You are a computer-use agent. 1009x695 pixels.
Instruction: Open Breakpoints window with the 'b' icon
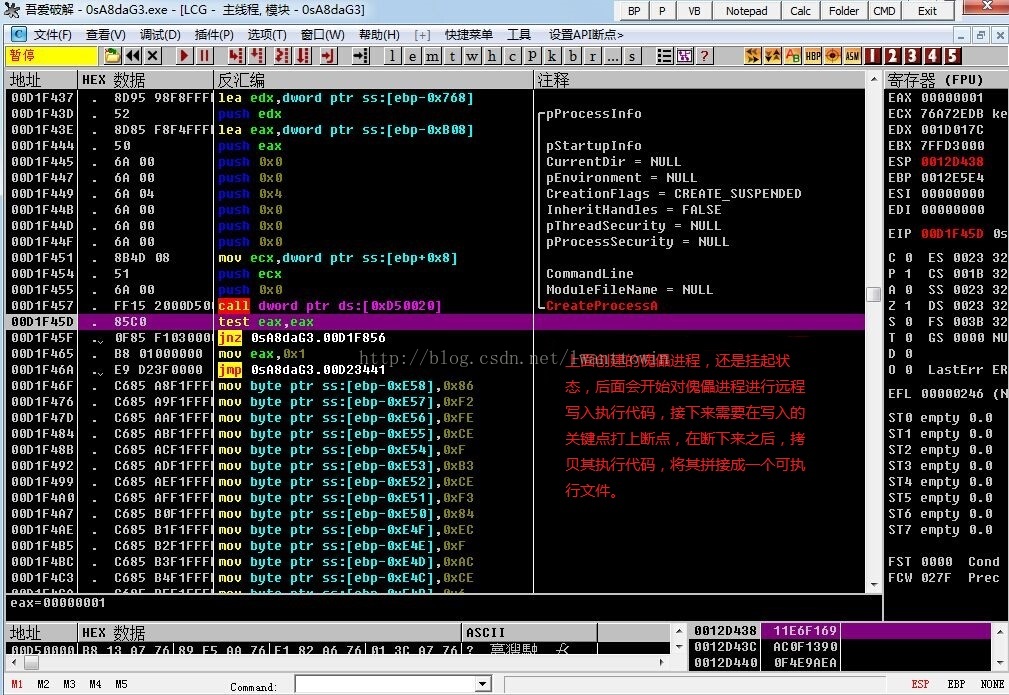(x=573, y=56)
